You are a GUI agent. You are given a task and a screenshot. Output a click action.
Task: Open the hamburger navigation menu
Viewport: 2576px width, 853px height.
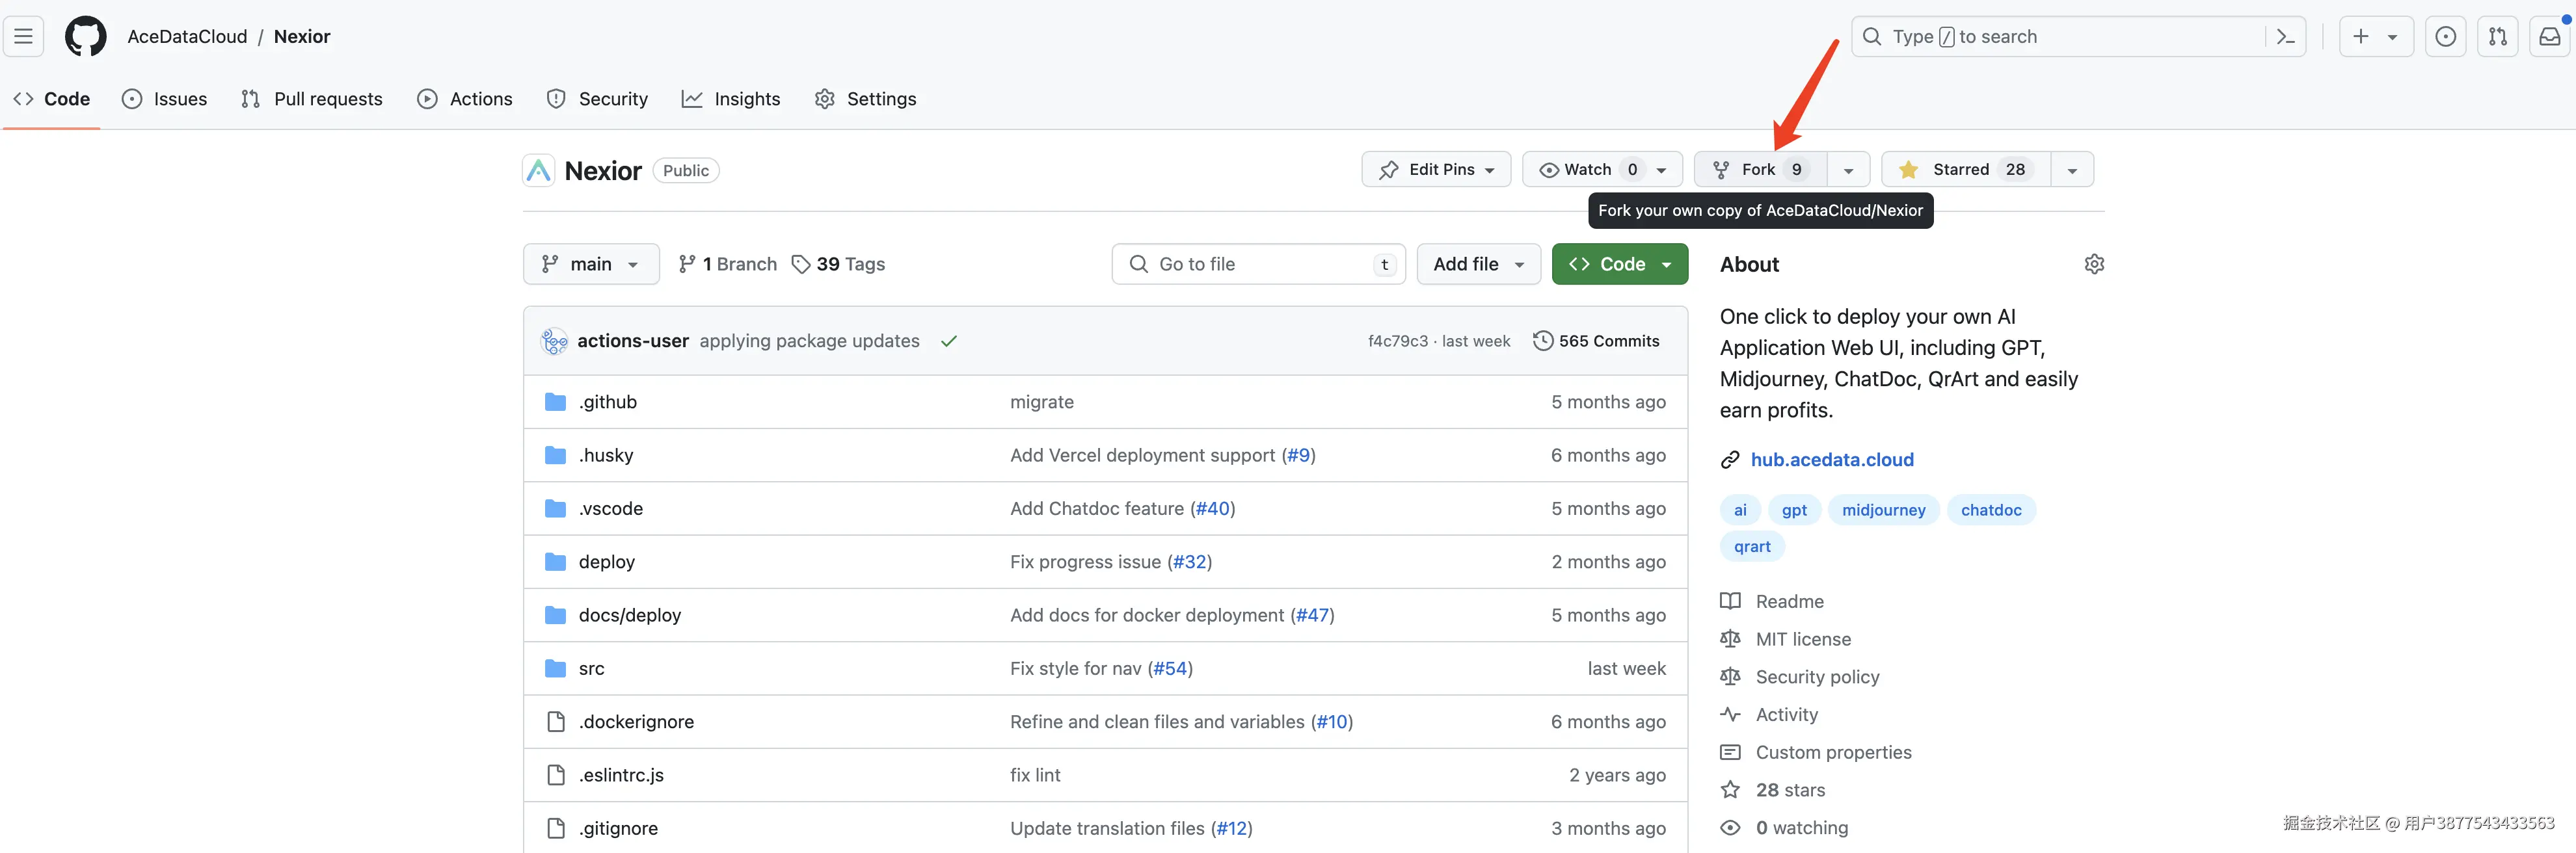pyautogui.click(x=23, y=37)
